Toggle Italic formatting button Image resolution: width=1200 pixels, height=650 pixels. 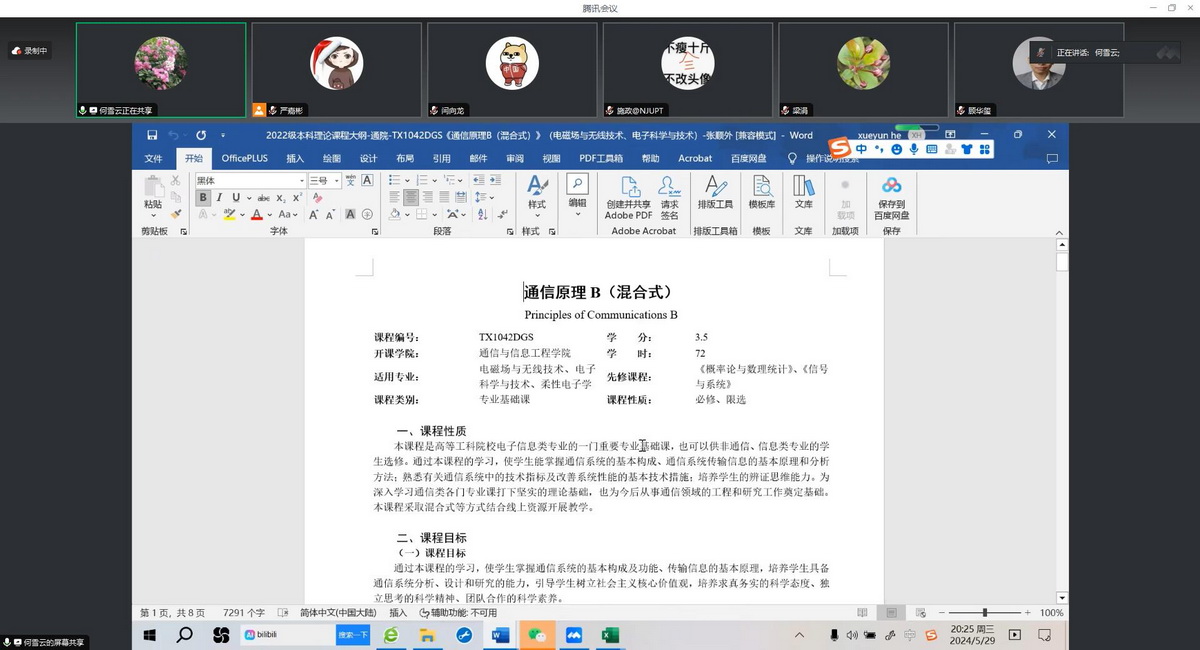[220, 198]
